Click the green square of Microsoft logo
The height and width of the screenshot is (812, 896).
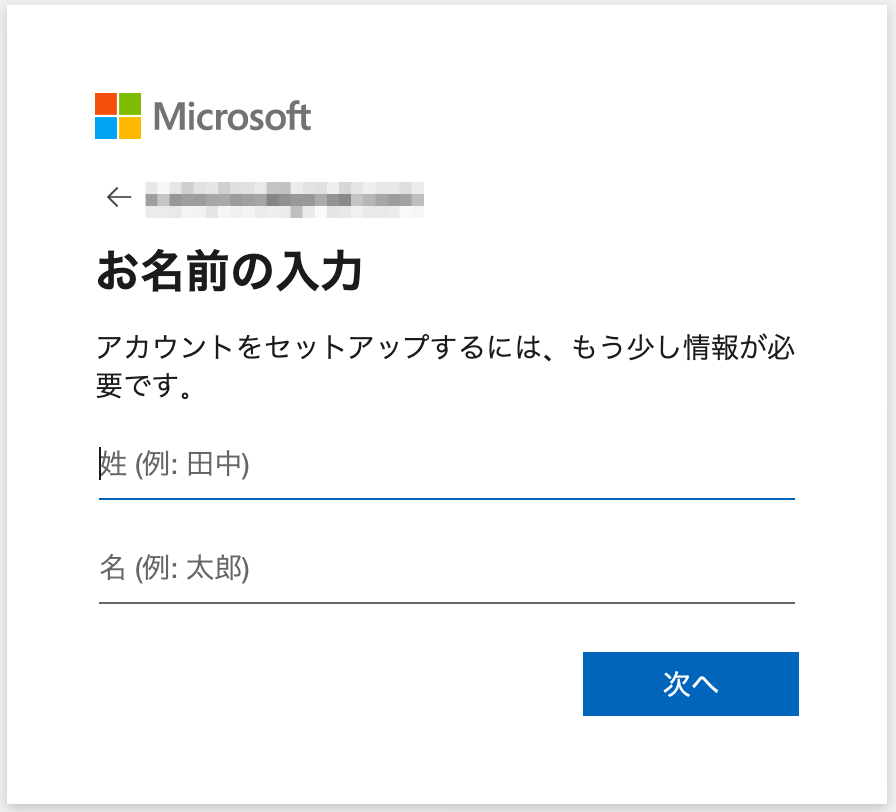pyautogui.click(x=130, y=104)
